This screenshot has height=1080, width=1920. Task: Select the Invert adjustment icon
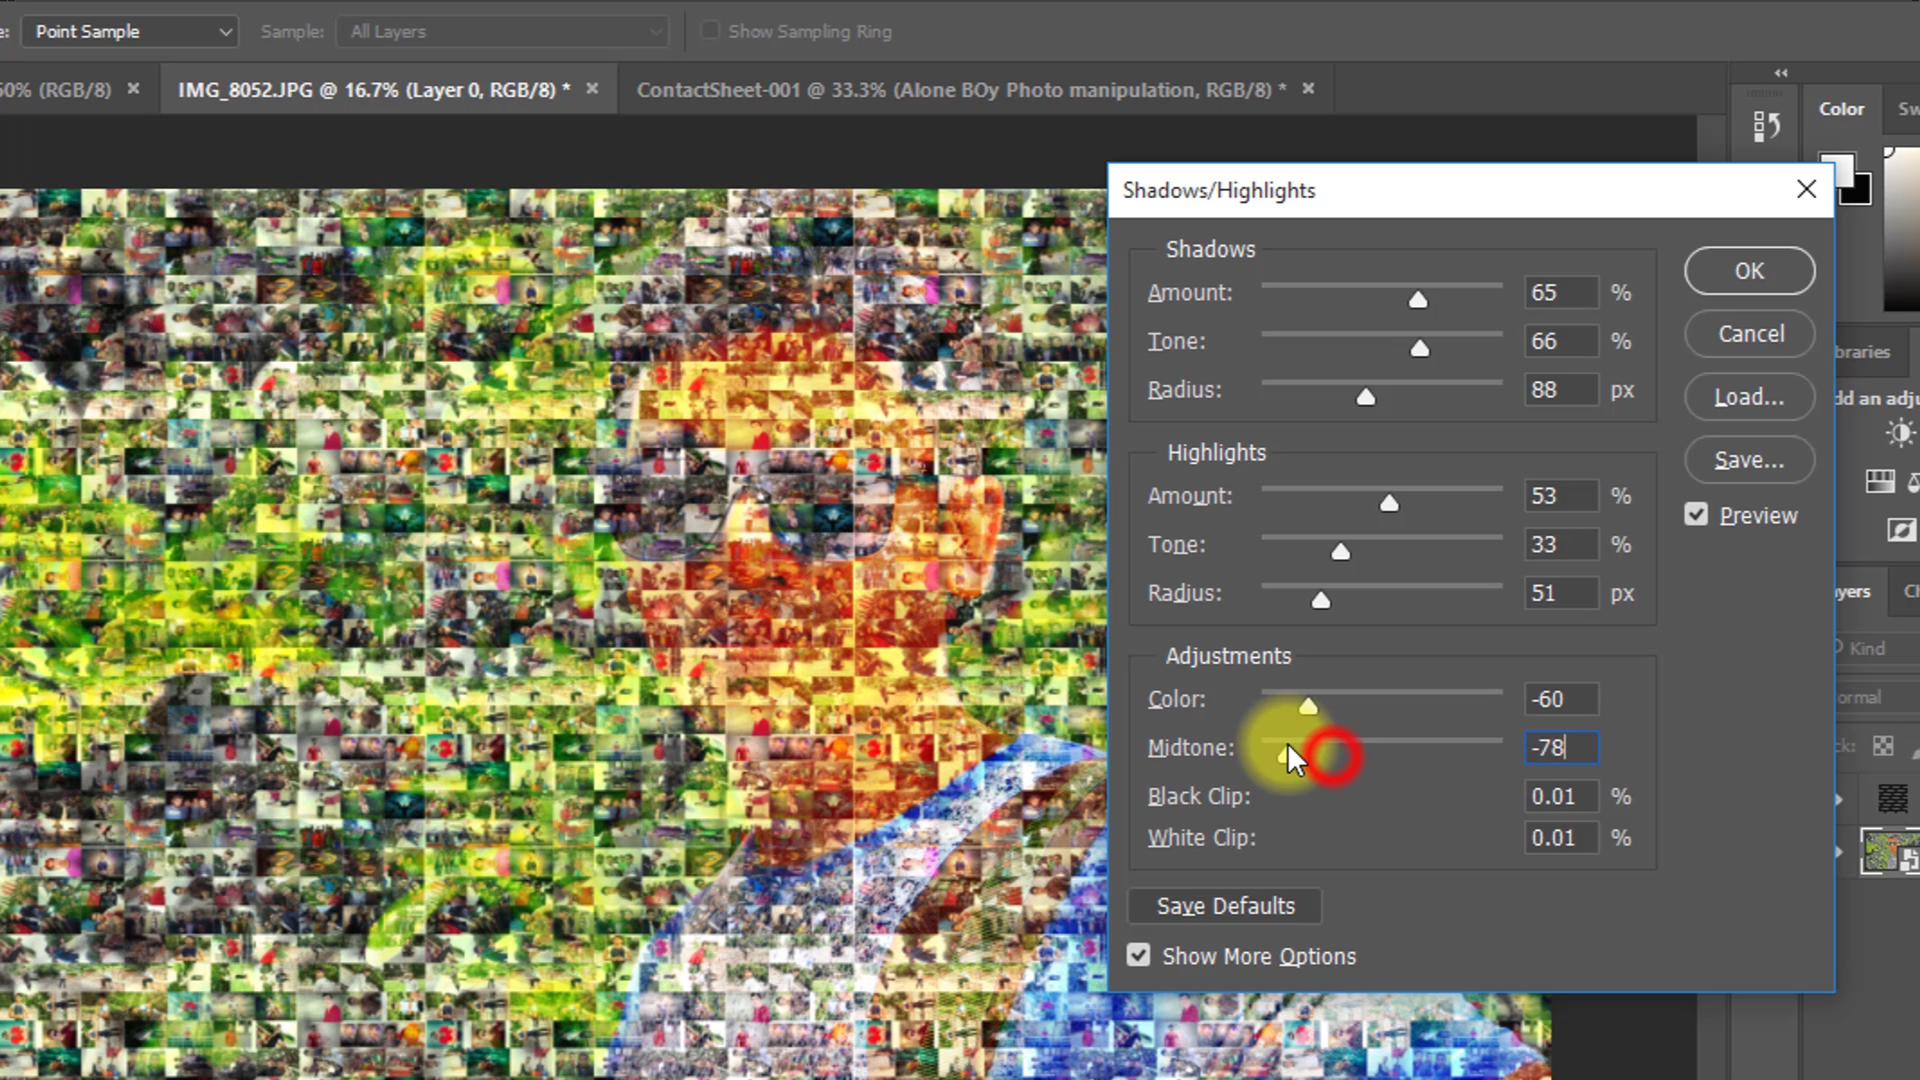[x=1902, y=530]
